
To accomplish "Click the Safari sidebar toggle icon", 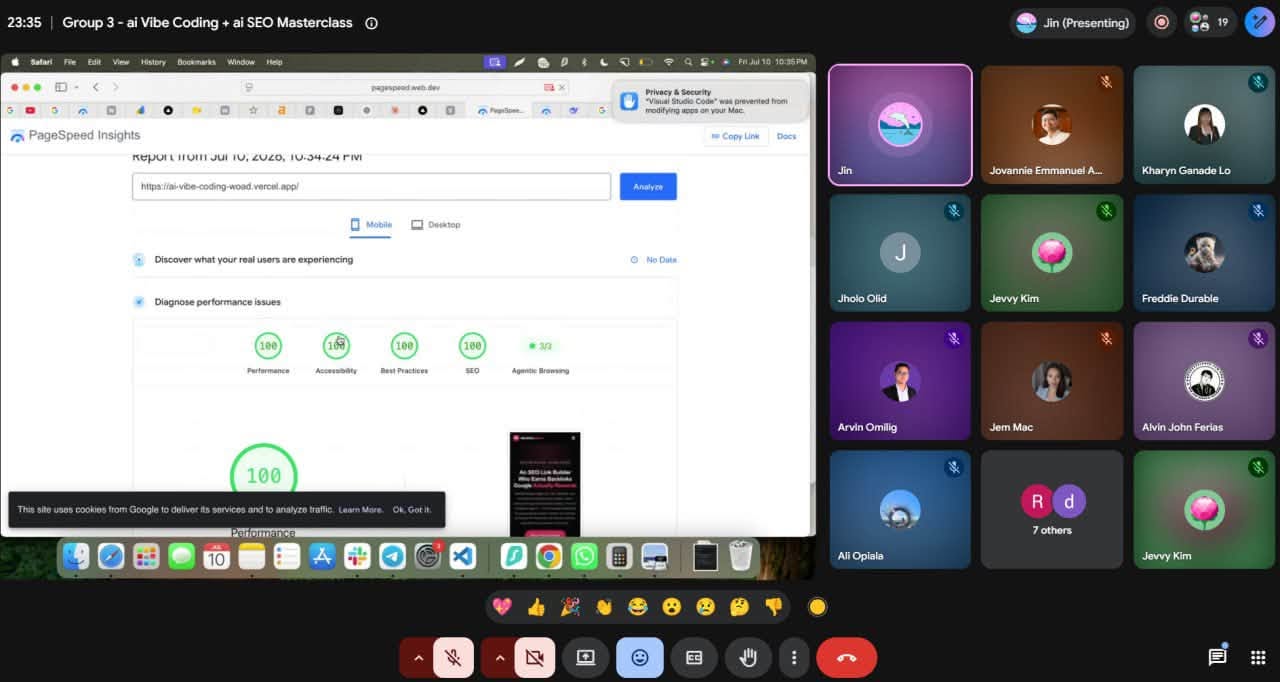I will coord(61,88).
